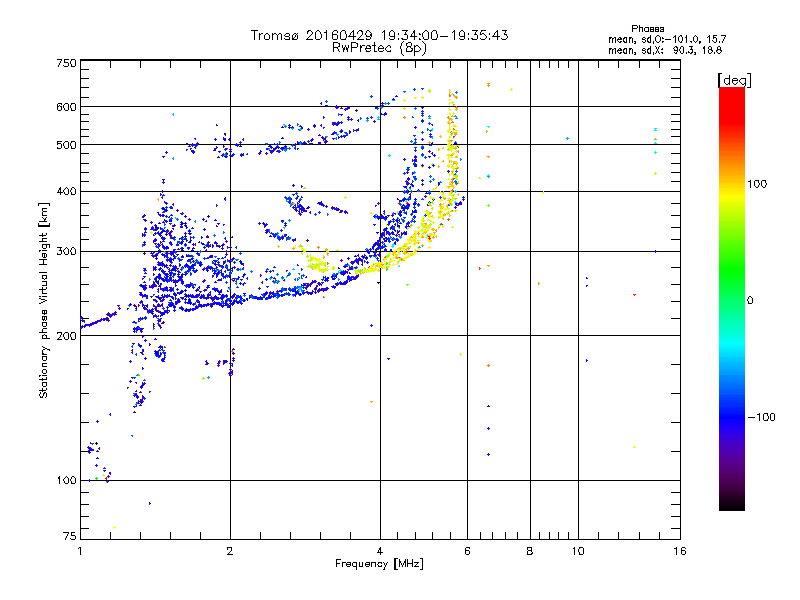Click the 'RwPretec (8p)' subtitle
The image size is (800, 600).
pos(379,48)
